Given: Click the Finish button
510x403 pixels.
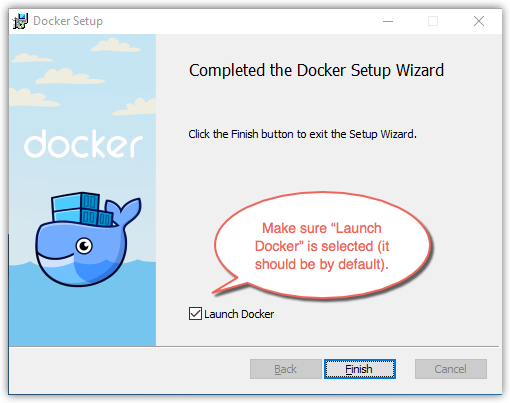Looking at the screenshot, I should tap(360, 369).
